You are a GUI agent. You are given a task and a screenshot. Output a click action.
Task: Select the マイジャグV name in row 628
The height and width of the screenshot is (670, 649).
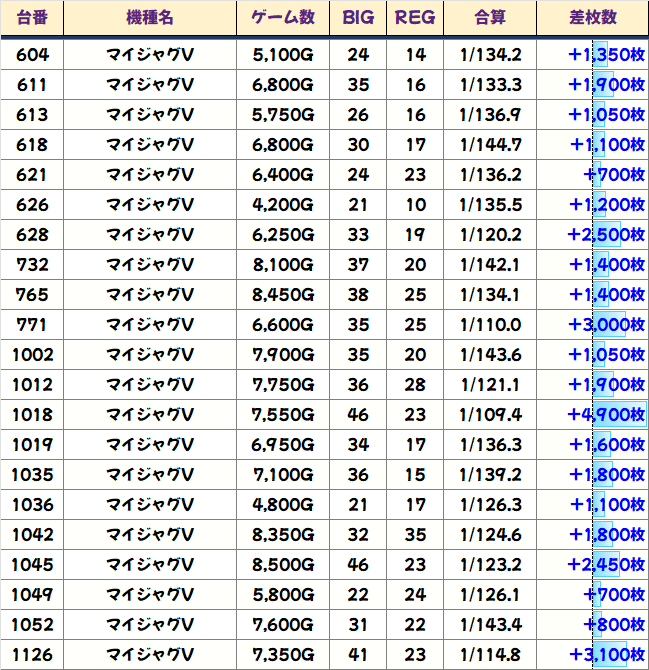[x=150, y=235]
